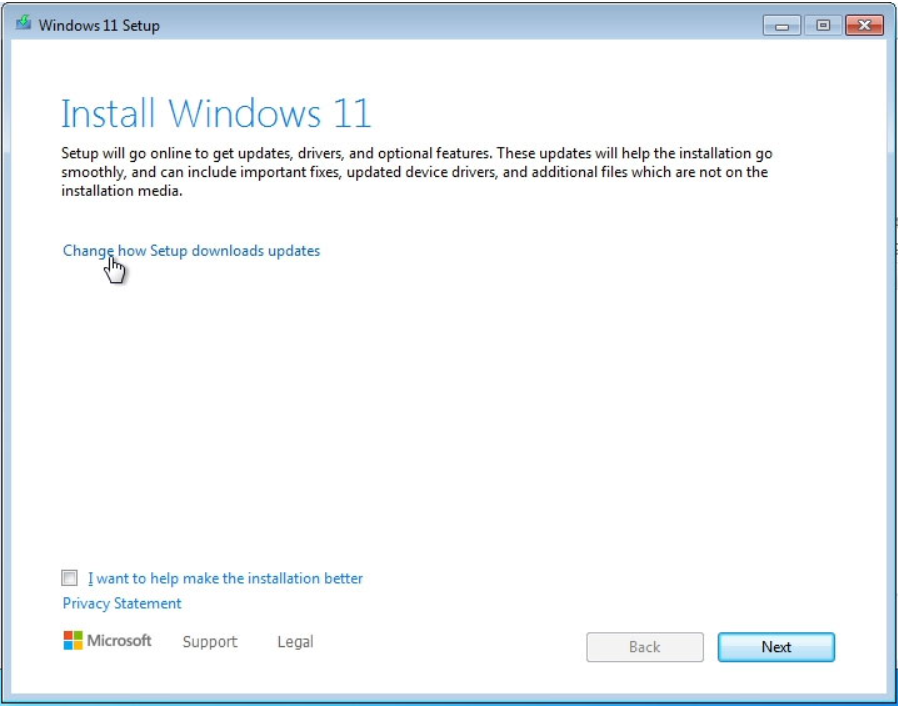Image resolution: width=898 pixels, height=706 pixels.
Task: Click the Next button
Action: click(x=776, y=647)
